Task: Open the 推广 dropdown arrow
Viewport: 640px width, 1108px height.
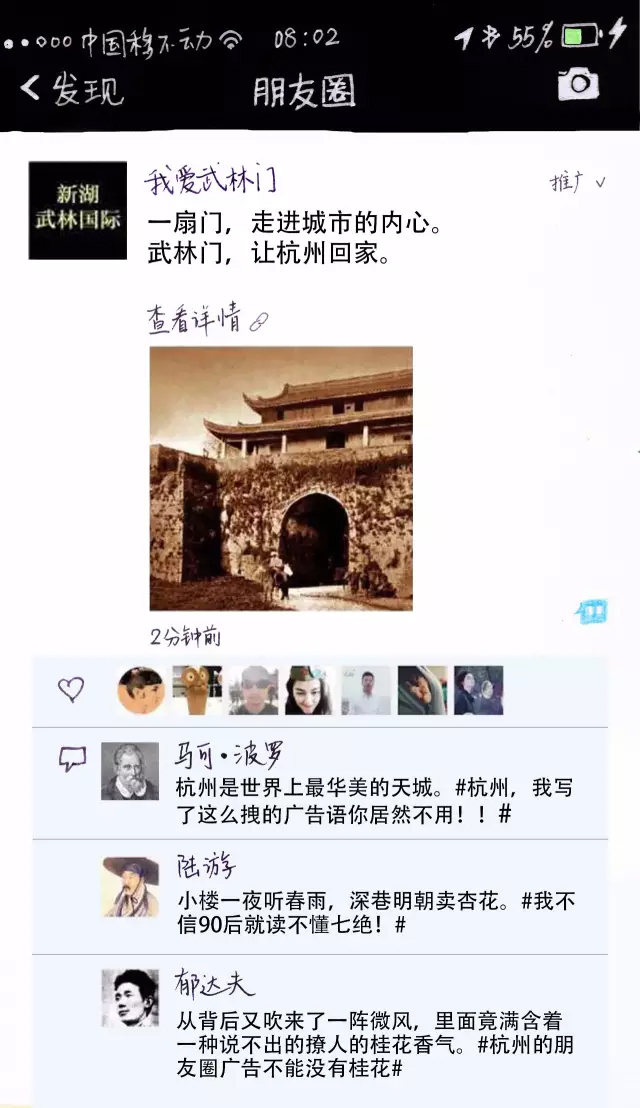Action: [600, 182]
